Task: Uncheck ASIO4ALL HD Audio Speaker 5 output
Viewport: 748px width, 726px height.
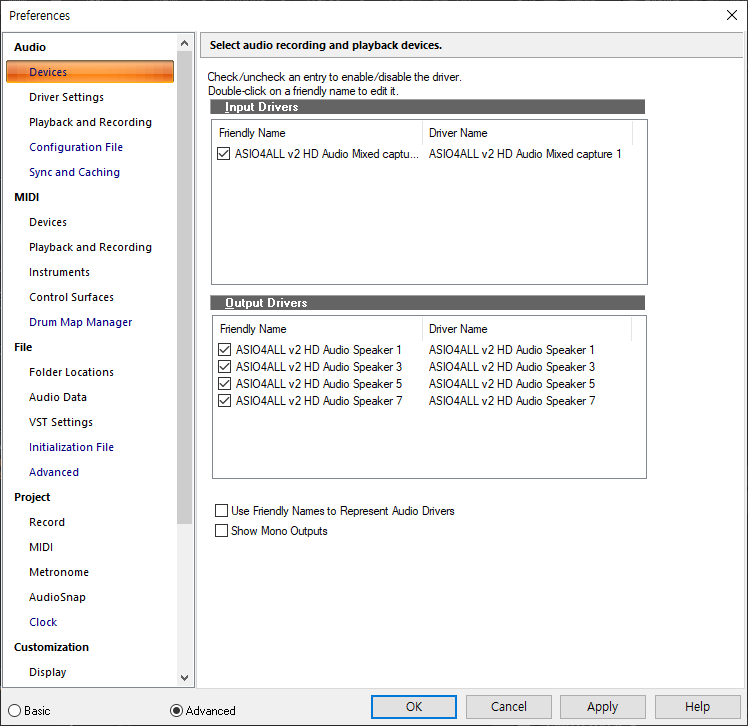Action: point(224,384)
